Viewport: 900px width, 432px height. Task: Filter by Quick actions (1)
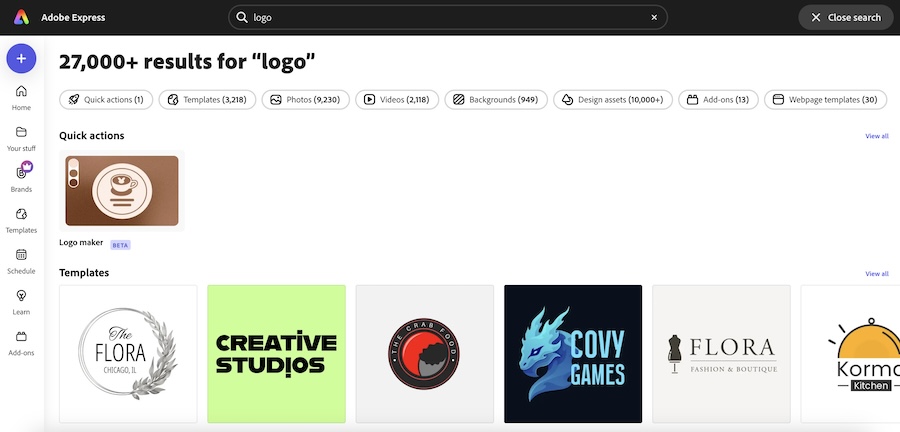(x=106, y=99)
